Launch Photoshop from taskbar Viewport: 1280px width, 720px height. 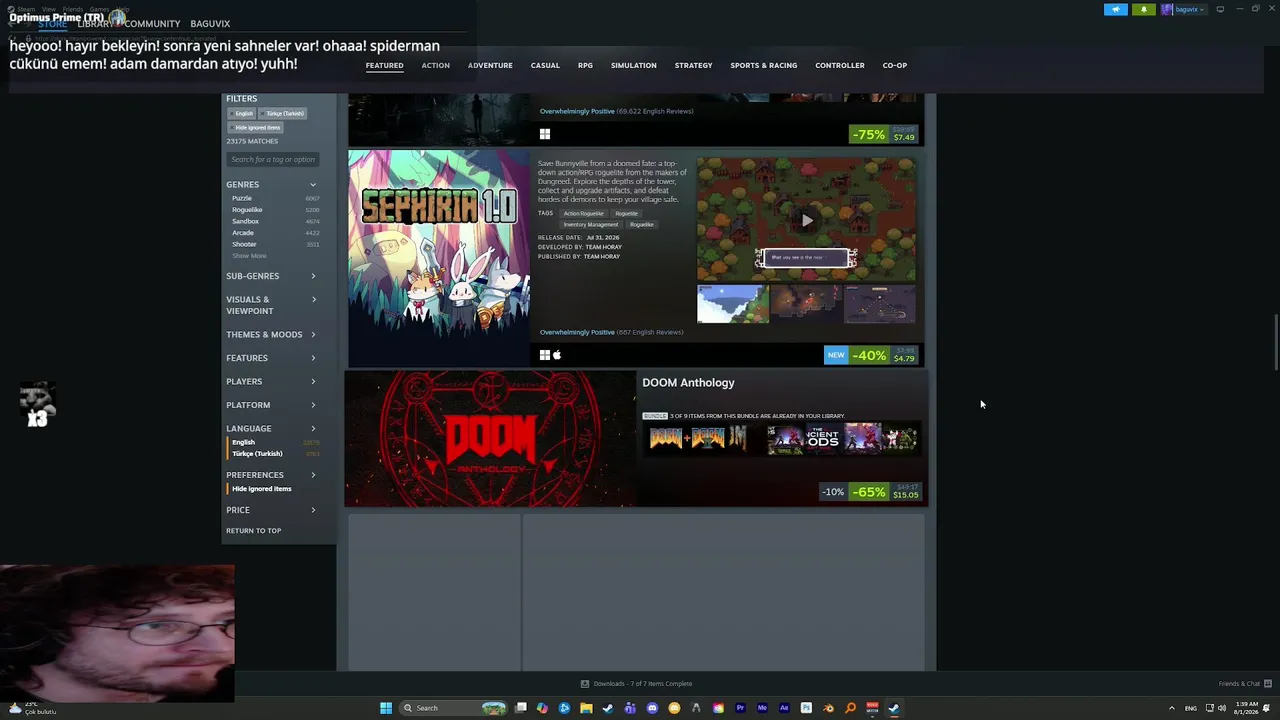[806, 708]
